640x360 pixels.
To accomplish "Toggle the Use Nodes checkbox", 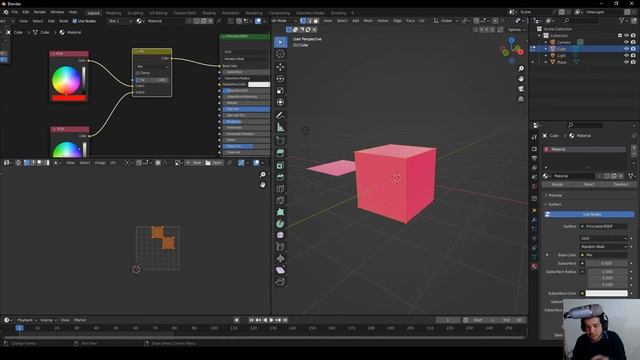I will click(x=75, y=21).
